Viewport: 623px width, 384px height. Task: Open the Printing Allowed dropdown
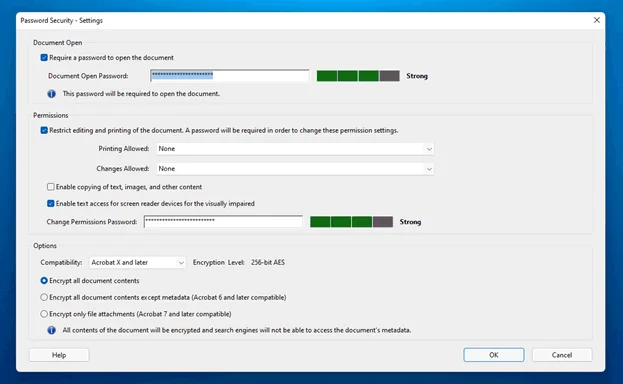[x=295, y=149]
